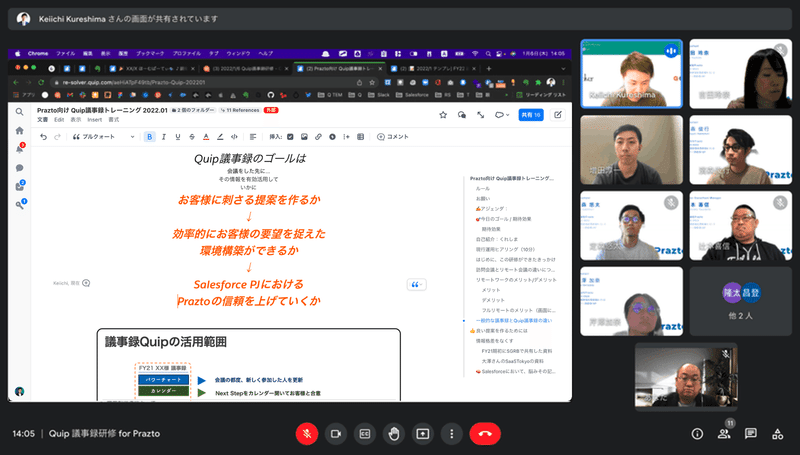Jump to 'メリット' in document outline
800x455 pixels.
491,290
